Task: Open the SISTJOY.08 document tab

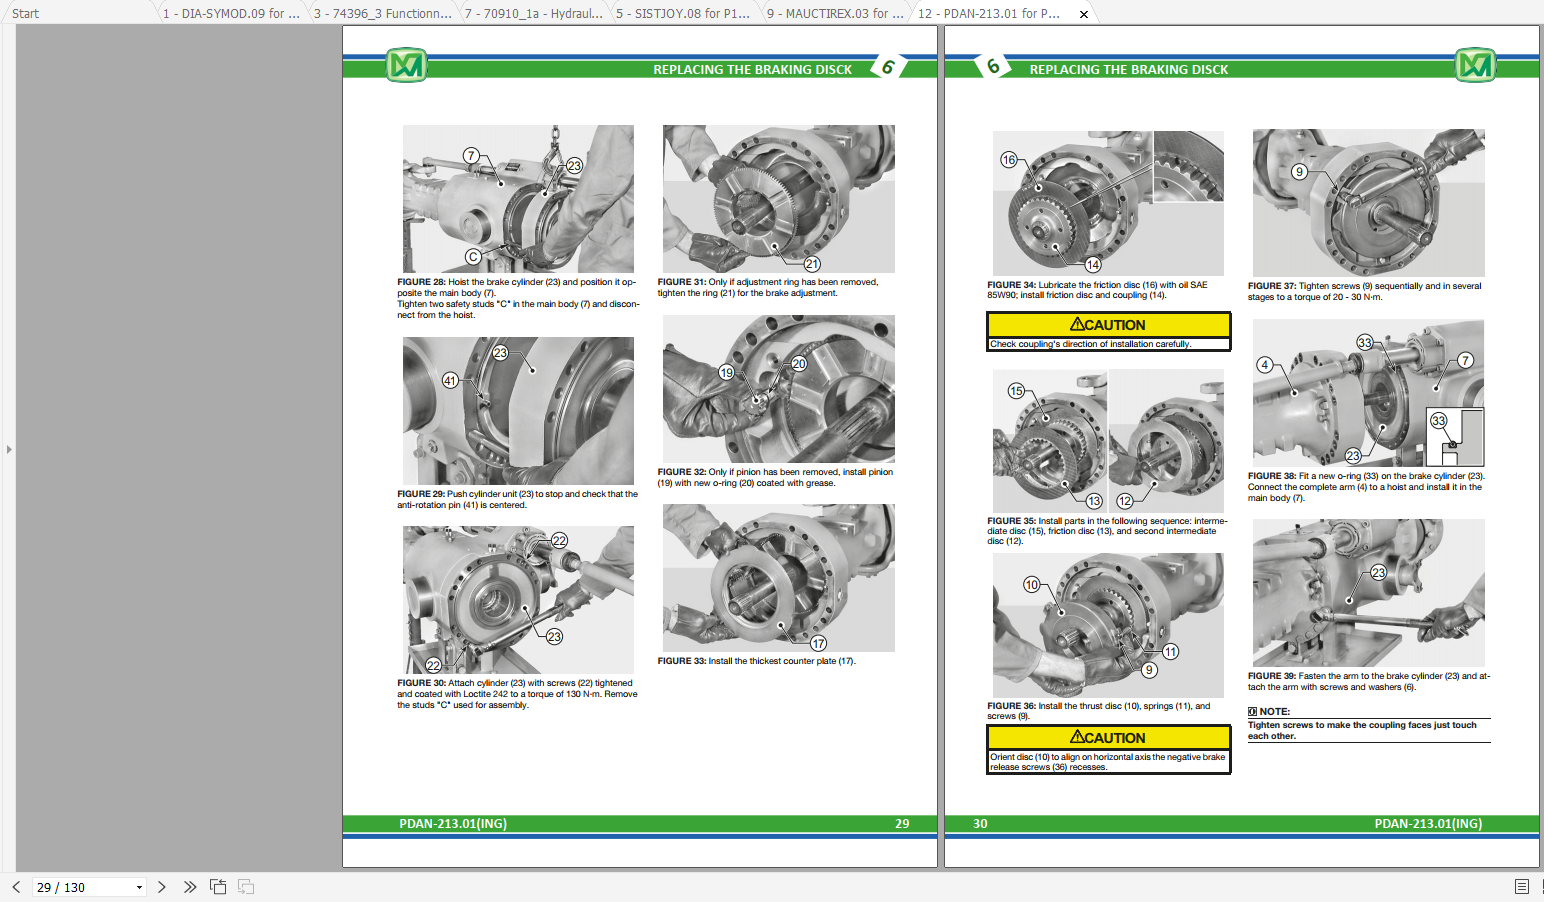Action: pyautogui.click(x=681, y=14)
